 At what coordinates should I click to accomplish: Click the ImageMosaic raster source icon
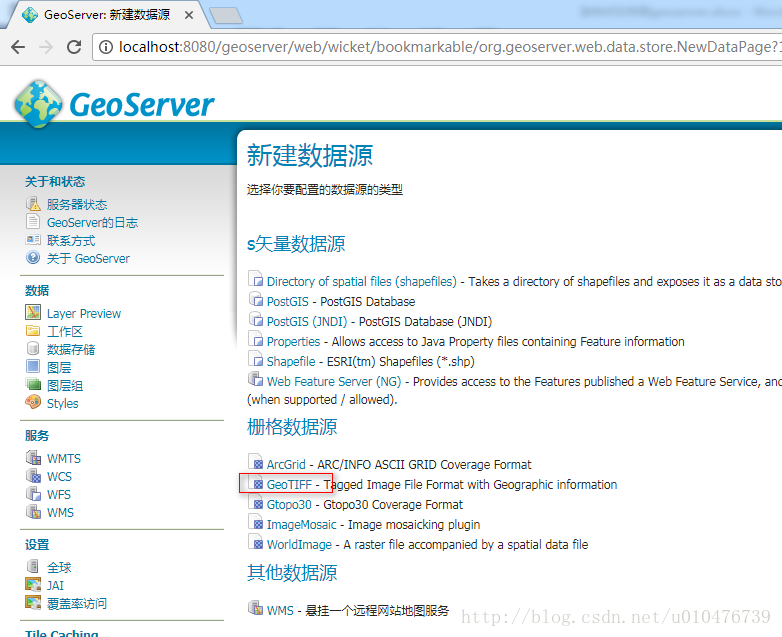pyautogui.click(x=255, y=522)
